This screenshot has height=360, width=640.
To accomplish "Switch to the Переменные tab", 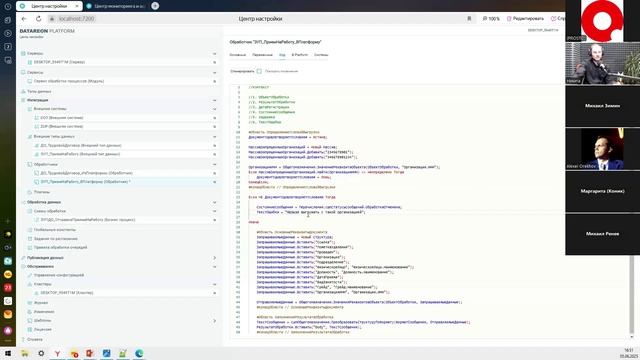I will (262, 55).
